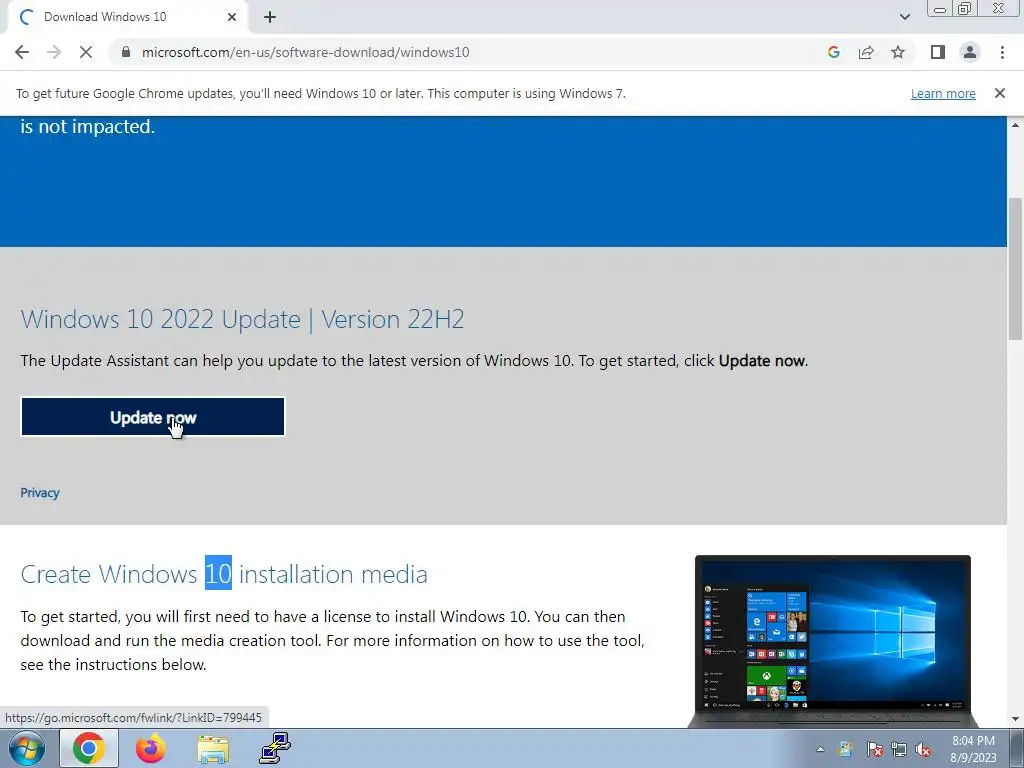Open the PuTTY taskbar icon
Screen dimensions: 1024x768
point(275,748)
